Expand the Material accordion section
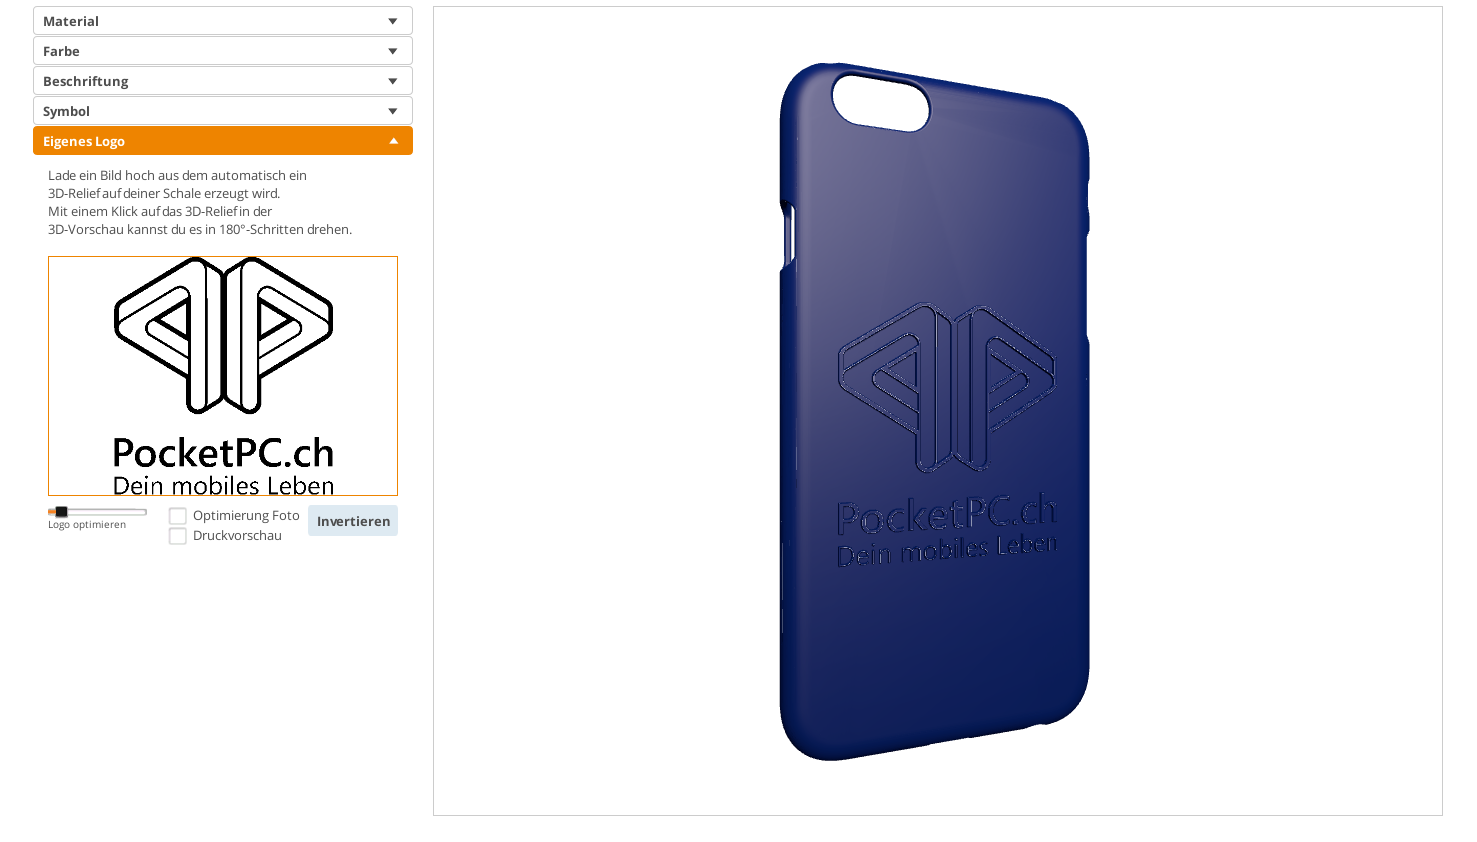 tap(222, 21)
